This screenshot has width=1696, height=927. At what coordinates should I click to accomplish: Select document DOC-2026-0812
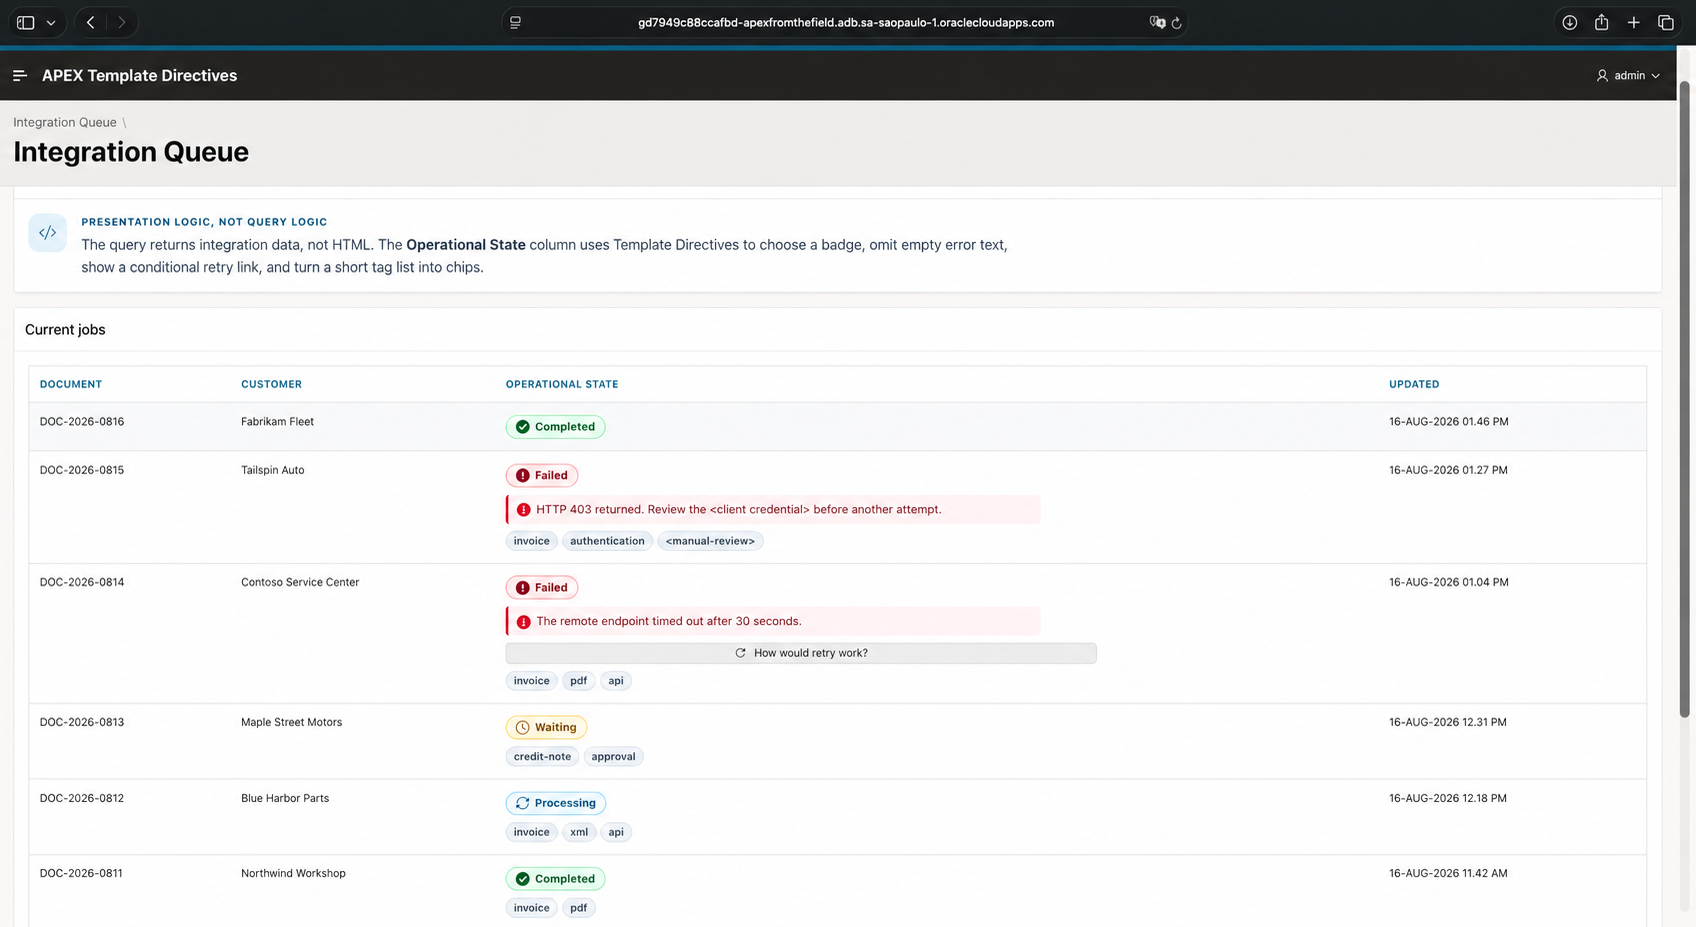point(82,798)
